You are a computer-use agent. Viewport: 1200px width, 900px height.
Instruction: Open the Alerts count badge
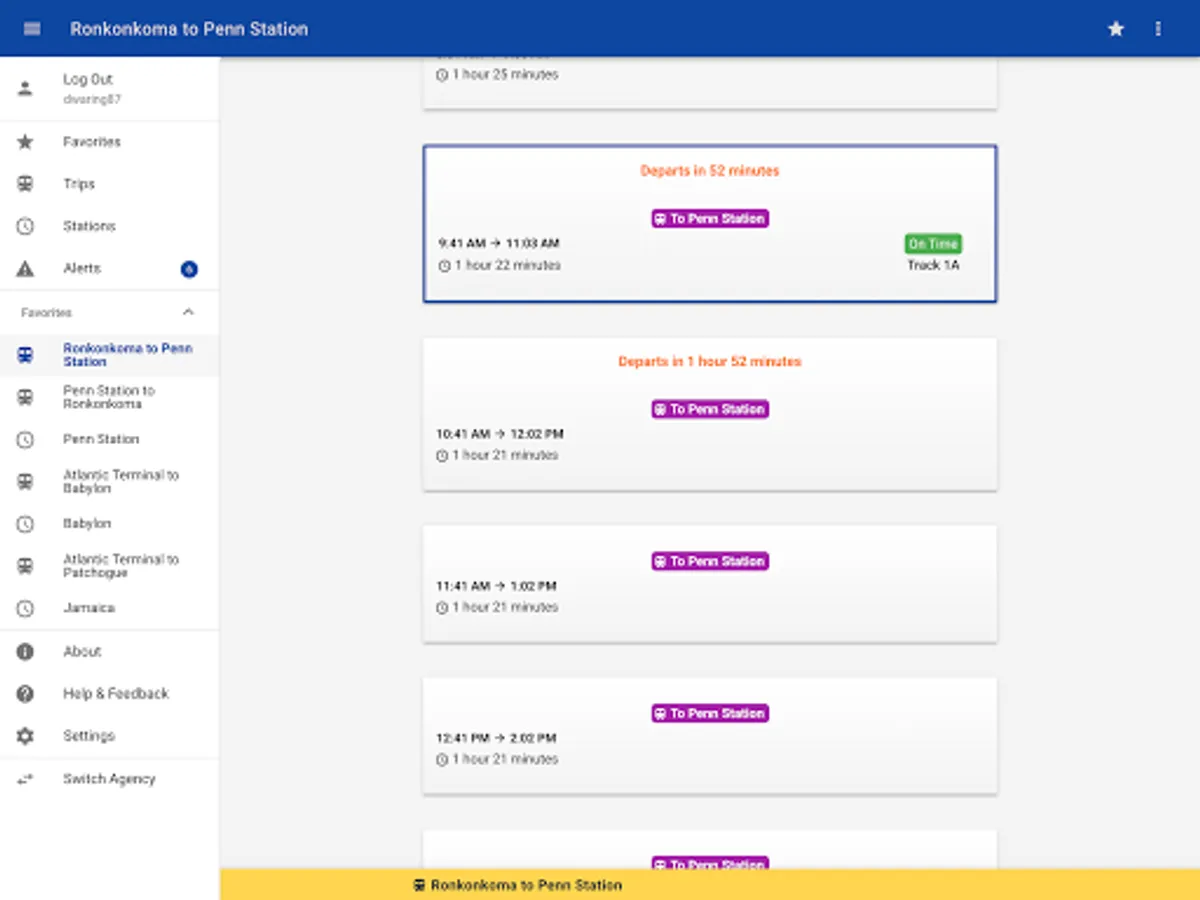tap(189, 268)
